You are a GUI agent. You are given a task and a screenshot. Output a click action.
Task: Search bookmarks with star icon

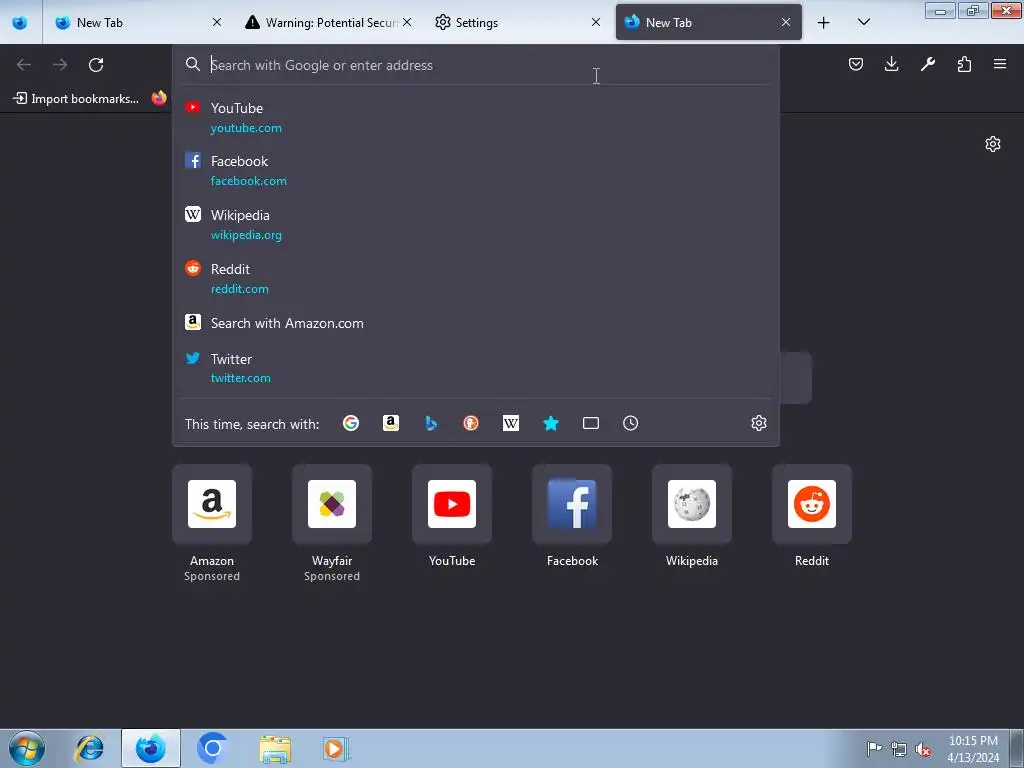551,423
